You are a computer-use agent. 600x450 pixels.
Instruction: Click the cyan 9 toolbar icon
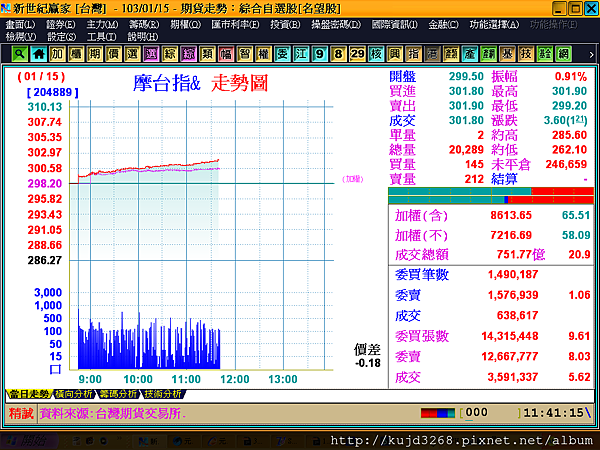pyautogui.click(x=320, y=54)
